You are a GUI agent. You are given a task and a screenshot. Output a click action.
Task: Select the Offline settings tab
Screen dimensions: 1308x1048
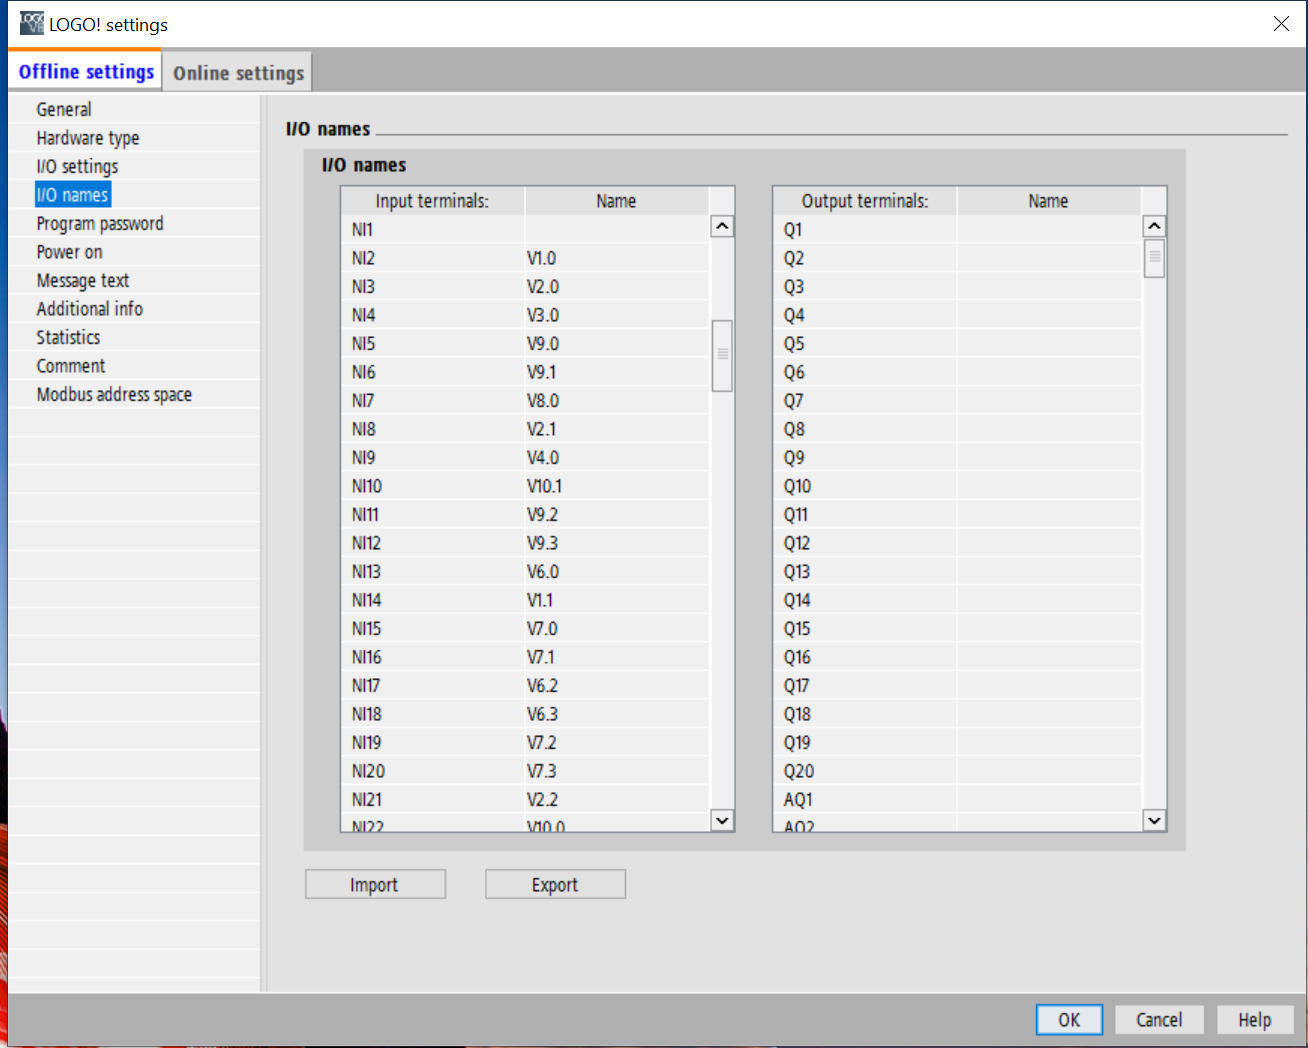[x=86, y=72]
